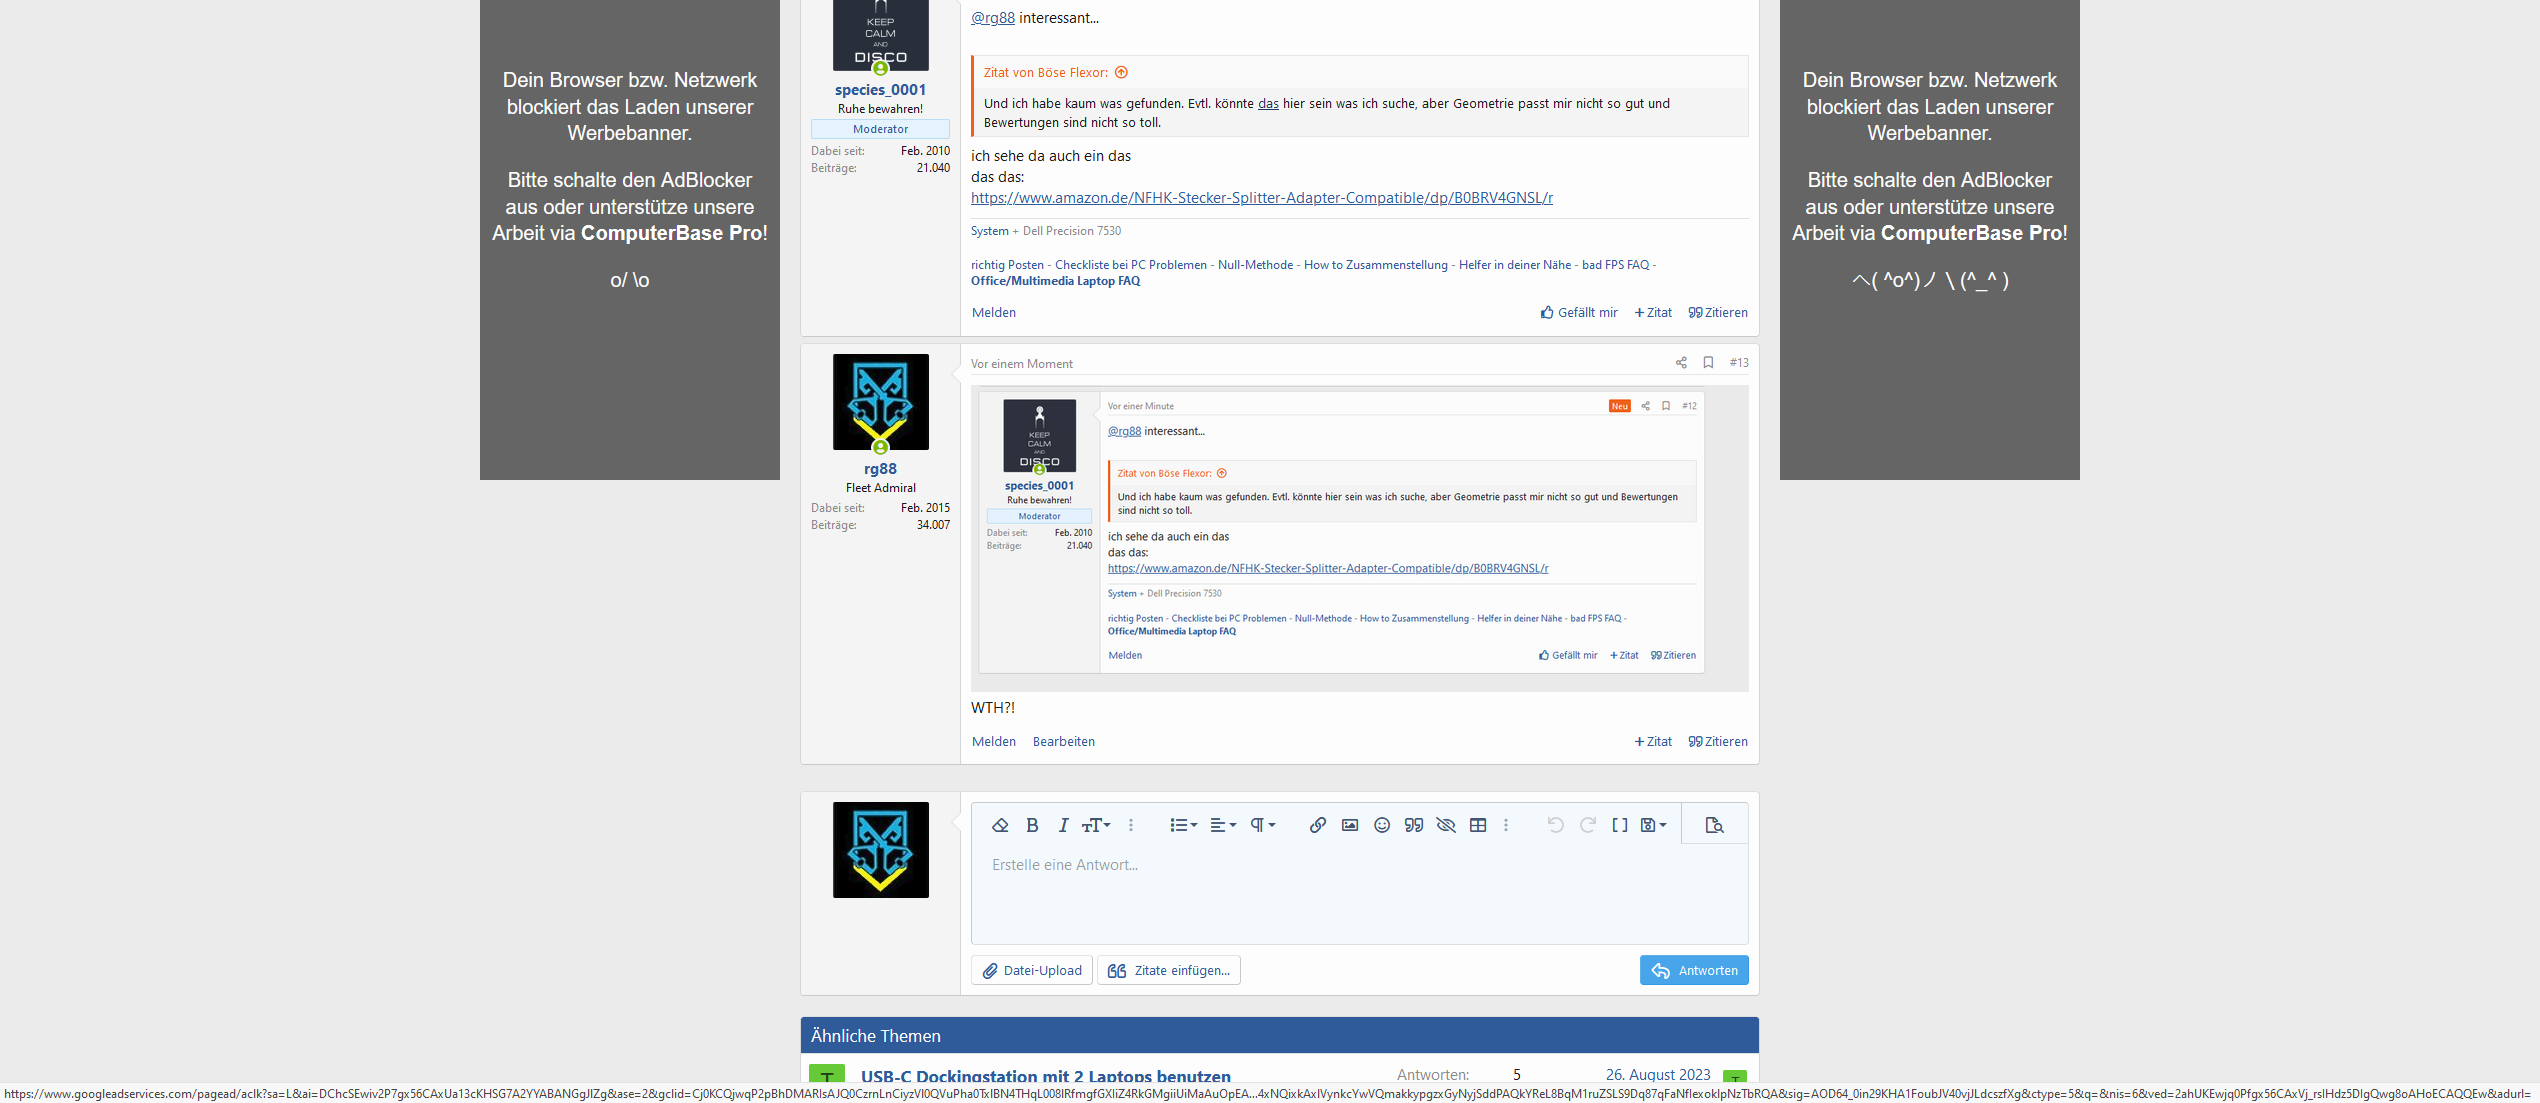Open the Amazon NFHK splitter link
Screen dimensions: 2540x1103
1261,198
